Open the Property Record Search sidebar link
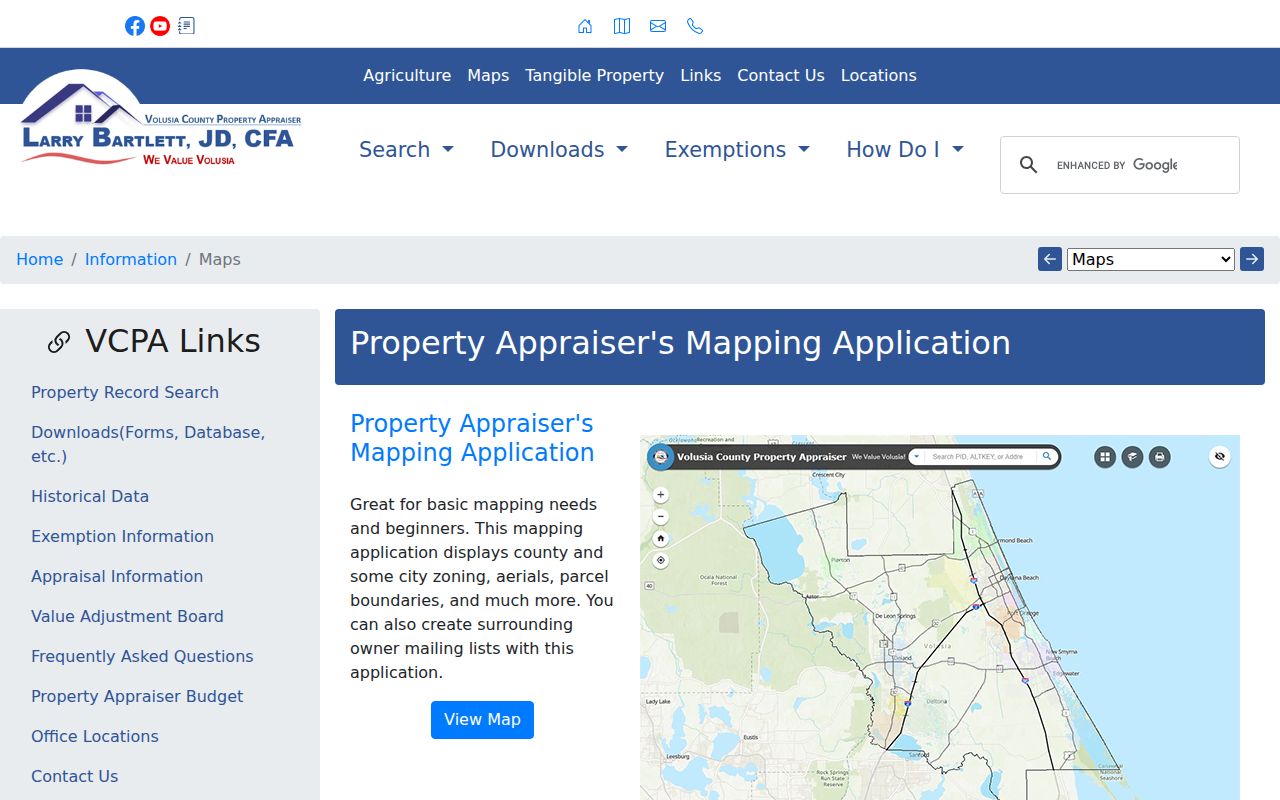This screenshot has height=800, width=1280. pyautogui.click(x=125, y=392)
